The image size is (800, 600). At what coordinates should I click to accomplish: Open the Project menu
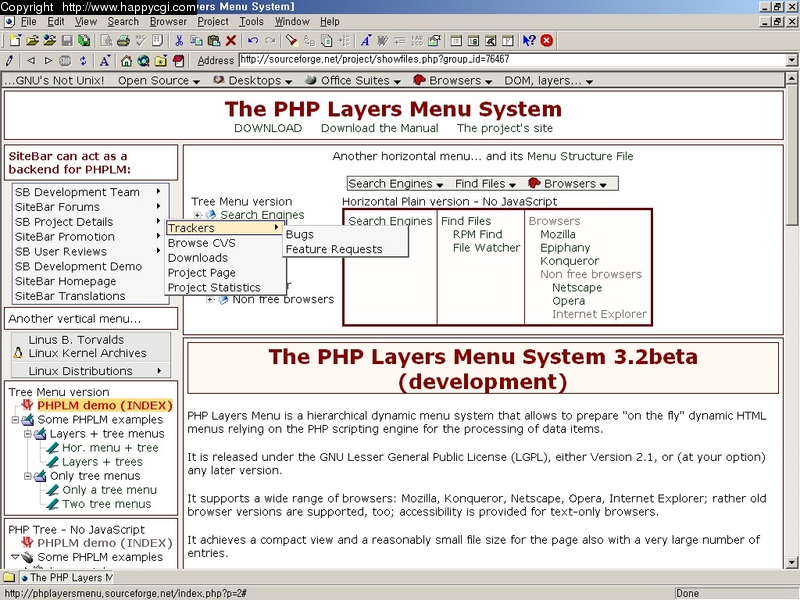(x=213, y=21)
